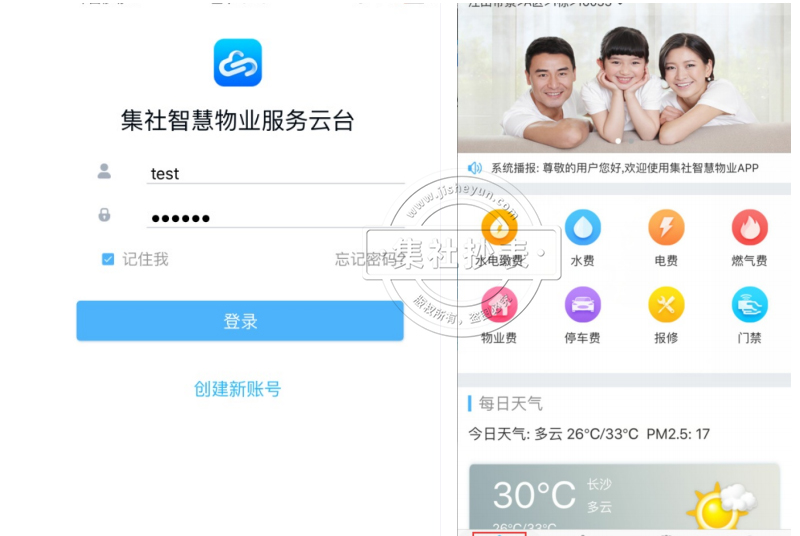Expand the address selector at top

pyautogui.click(x=546, y=3)
